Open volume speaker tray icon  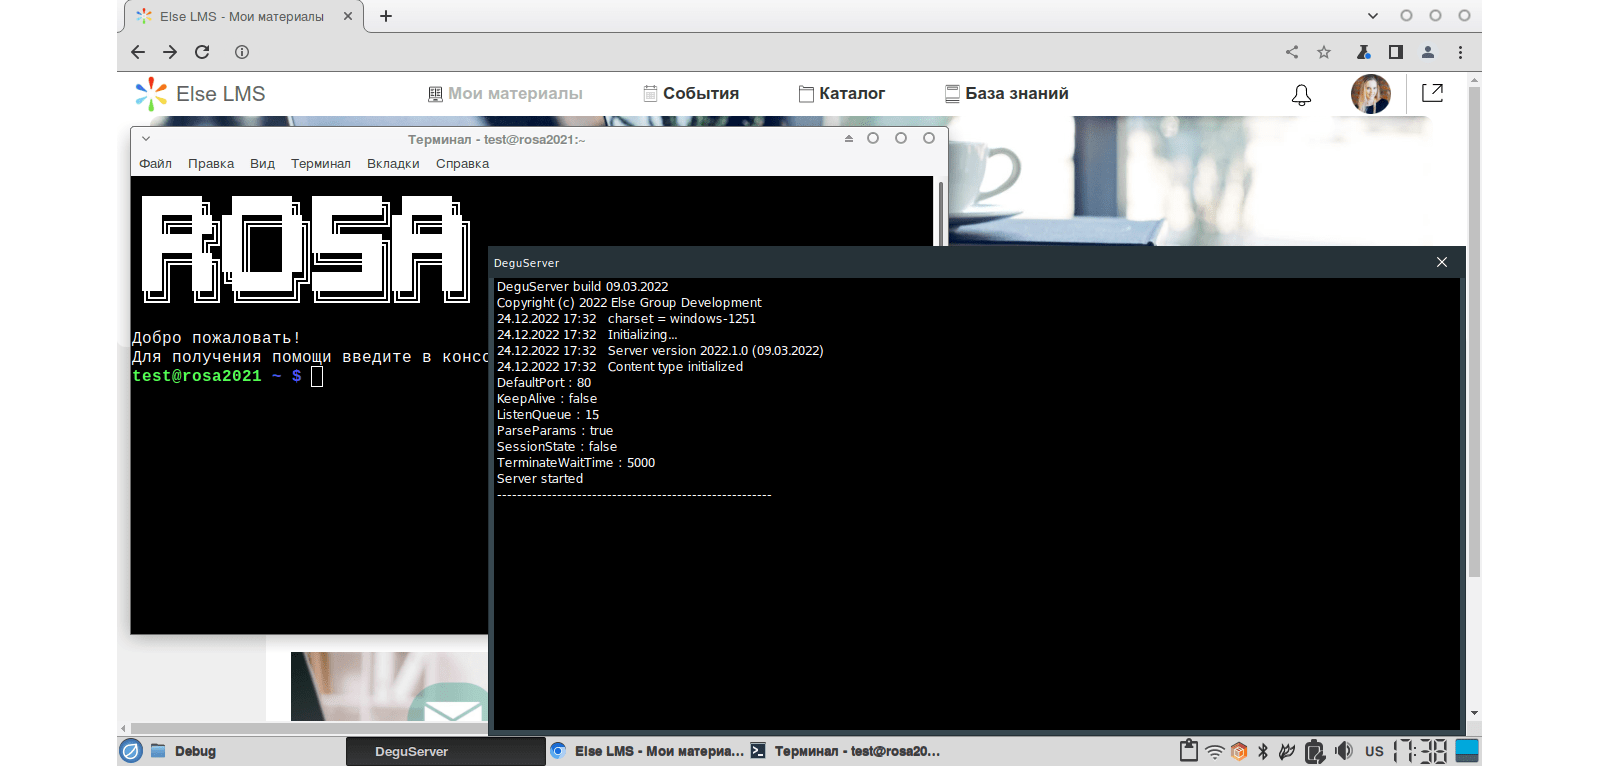(1344, 751)
